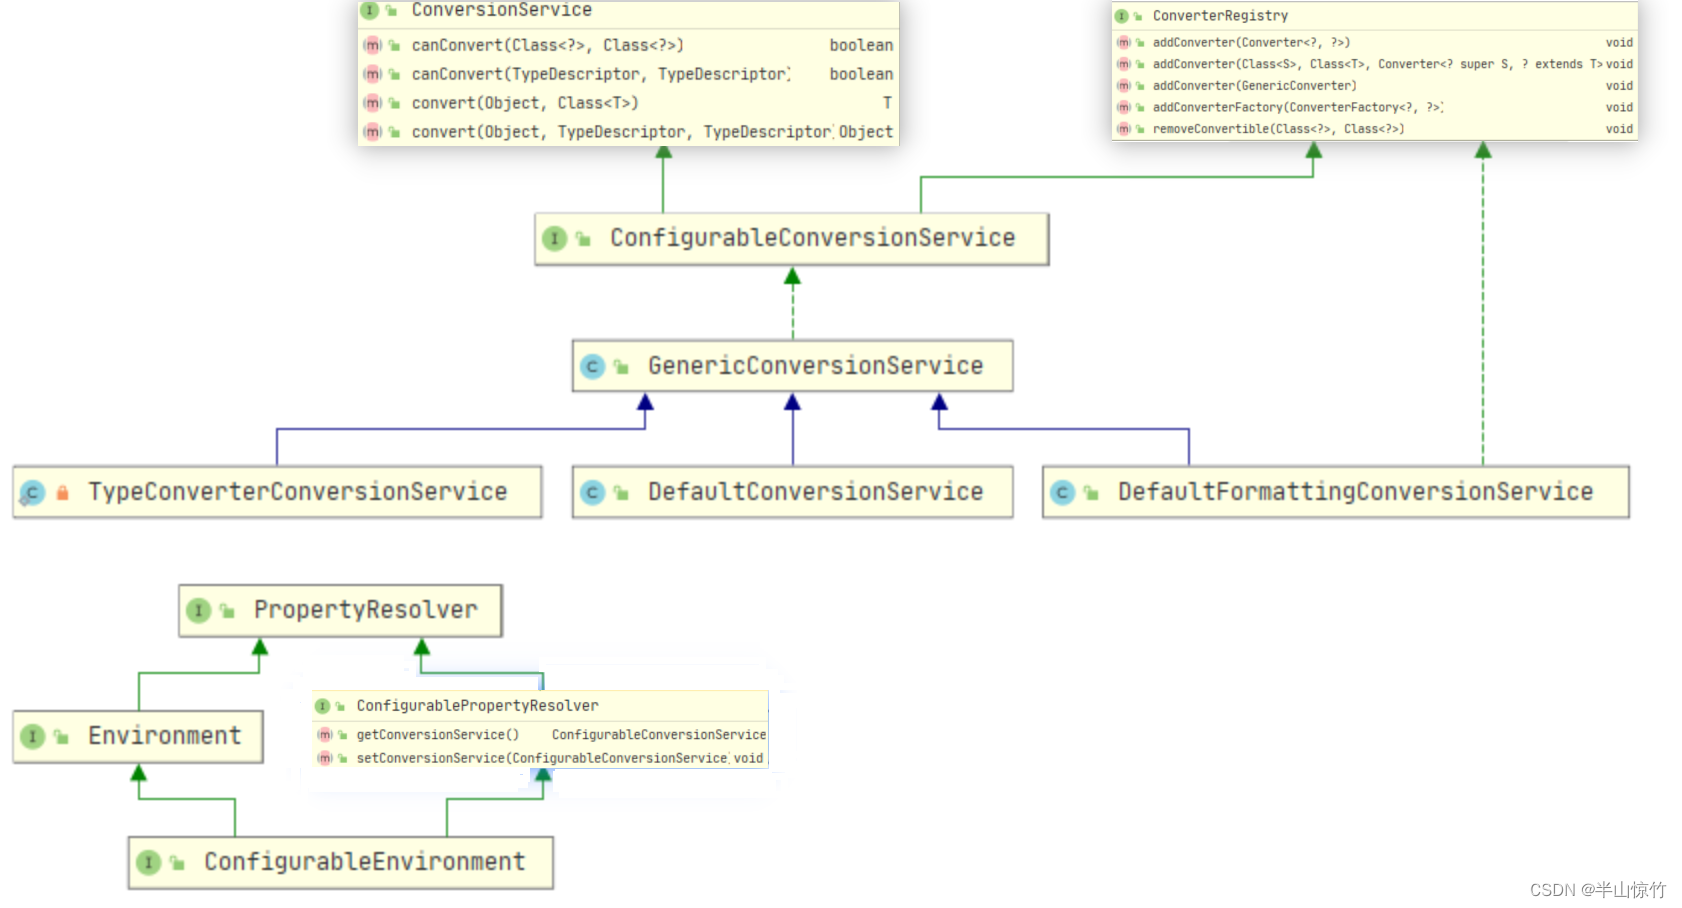Viewport: 1682px width, 908px height.
Task: Click Object return type of convert
Action: click(x=866, y=132)
